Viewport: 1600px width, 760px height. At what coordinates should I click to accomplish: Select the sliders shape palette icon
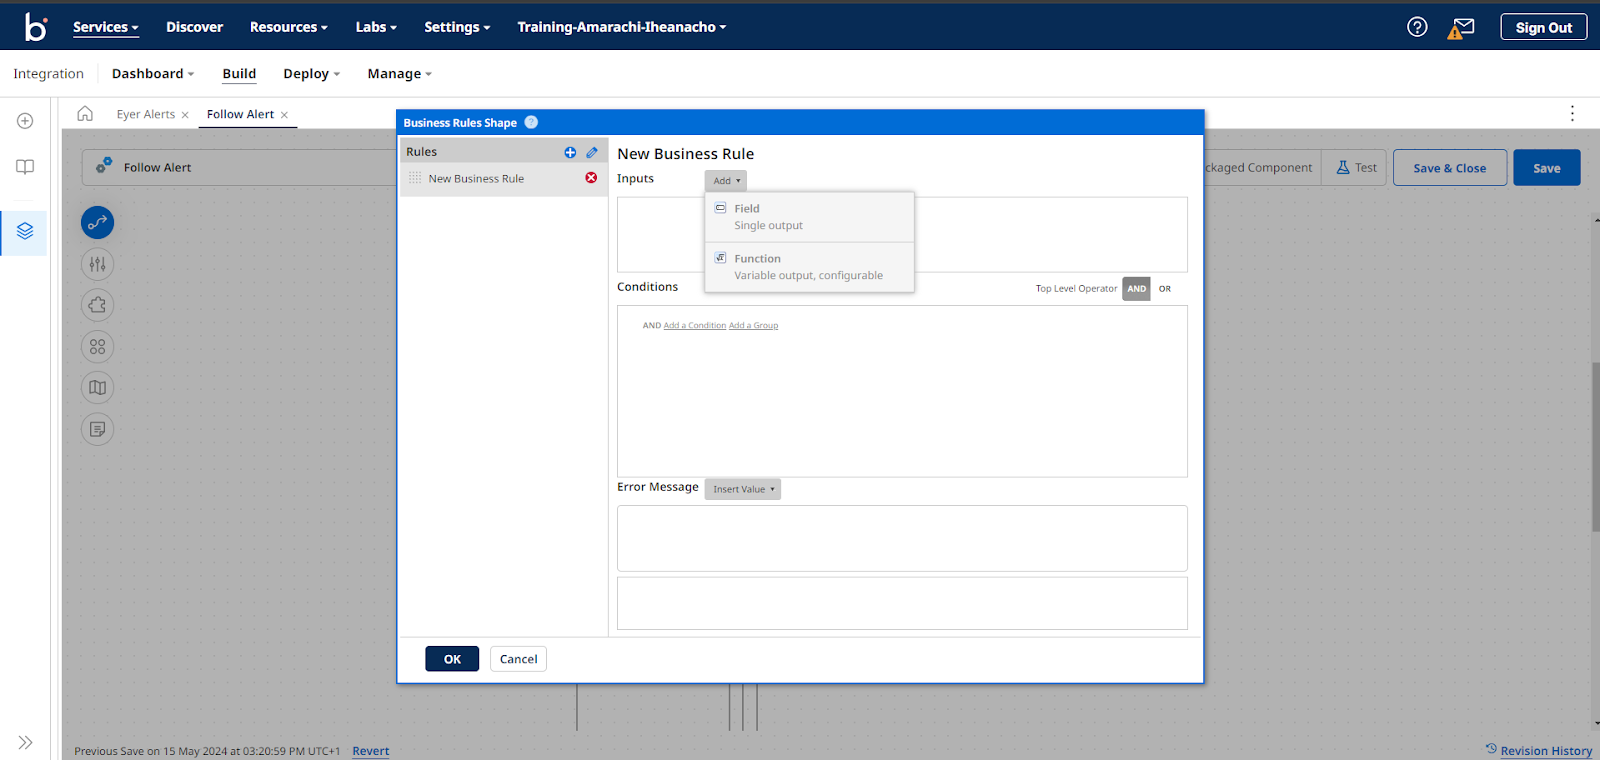(x=97, y=264)
